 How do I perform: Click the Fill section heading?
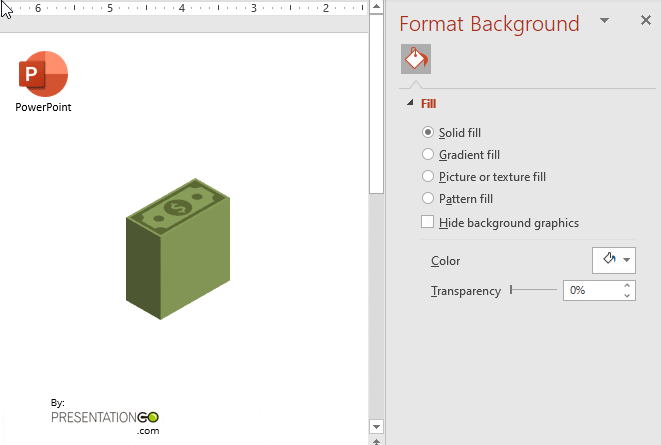428,104
